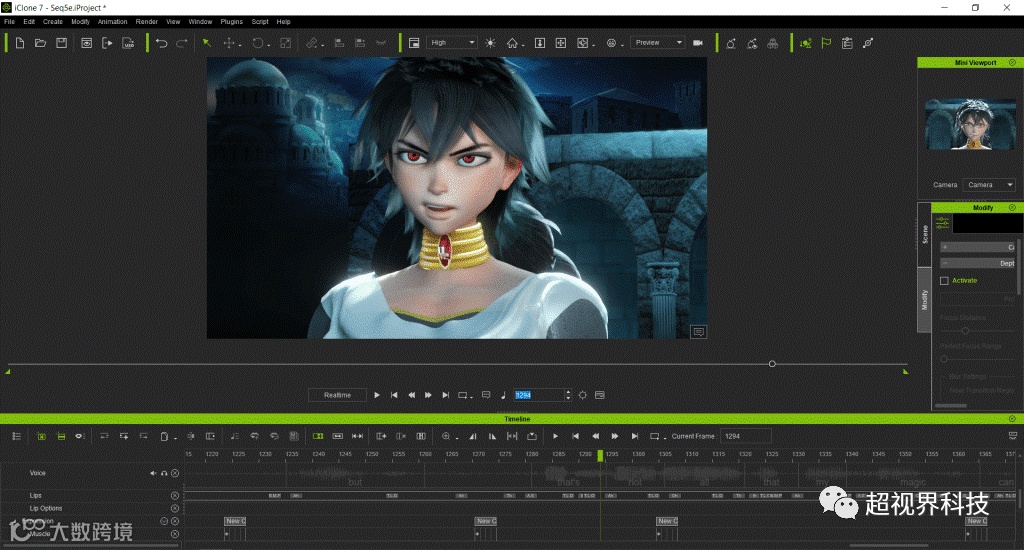
Task: Choose the Rotate tool
Action: point(258,43)
